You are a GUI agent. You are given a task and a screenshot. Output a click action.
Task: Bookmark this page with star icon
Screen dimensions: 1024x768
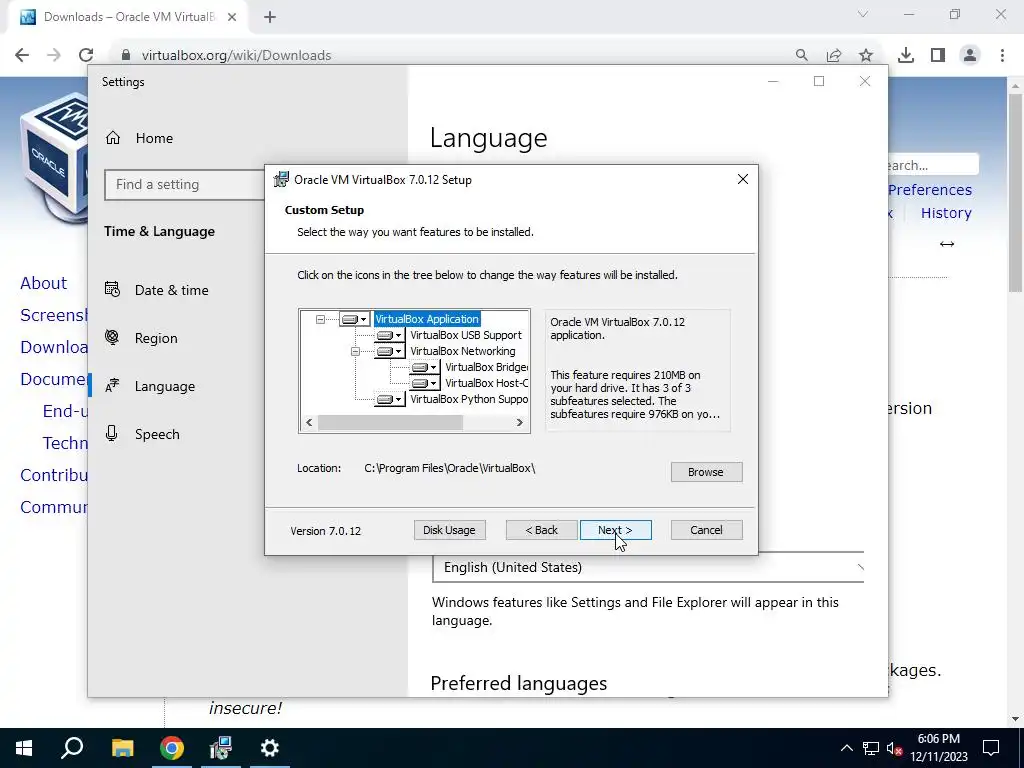866,56
